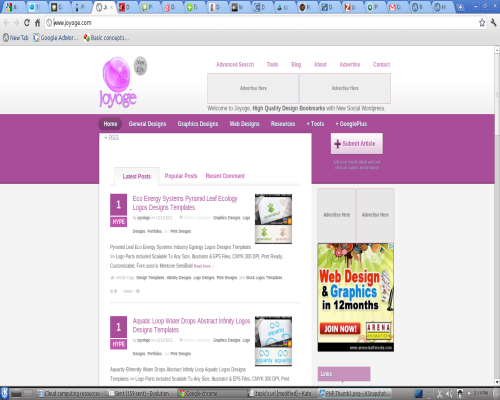500x400 pixels.
Task: Open the General Designs menu
Action: click(147, 124)
